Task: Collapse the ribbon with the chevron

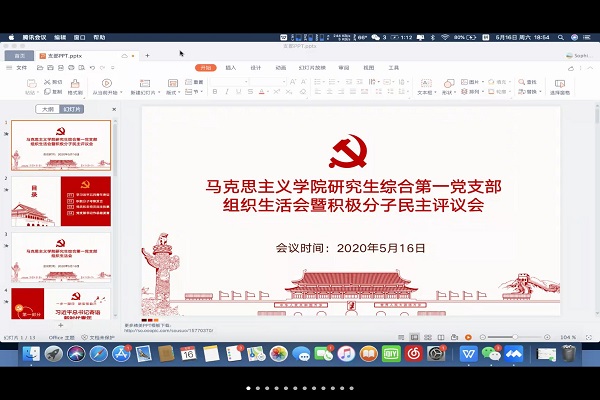Action: click(x=590, y=68)
